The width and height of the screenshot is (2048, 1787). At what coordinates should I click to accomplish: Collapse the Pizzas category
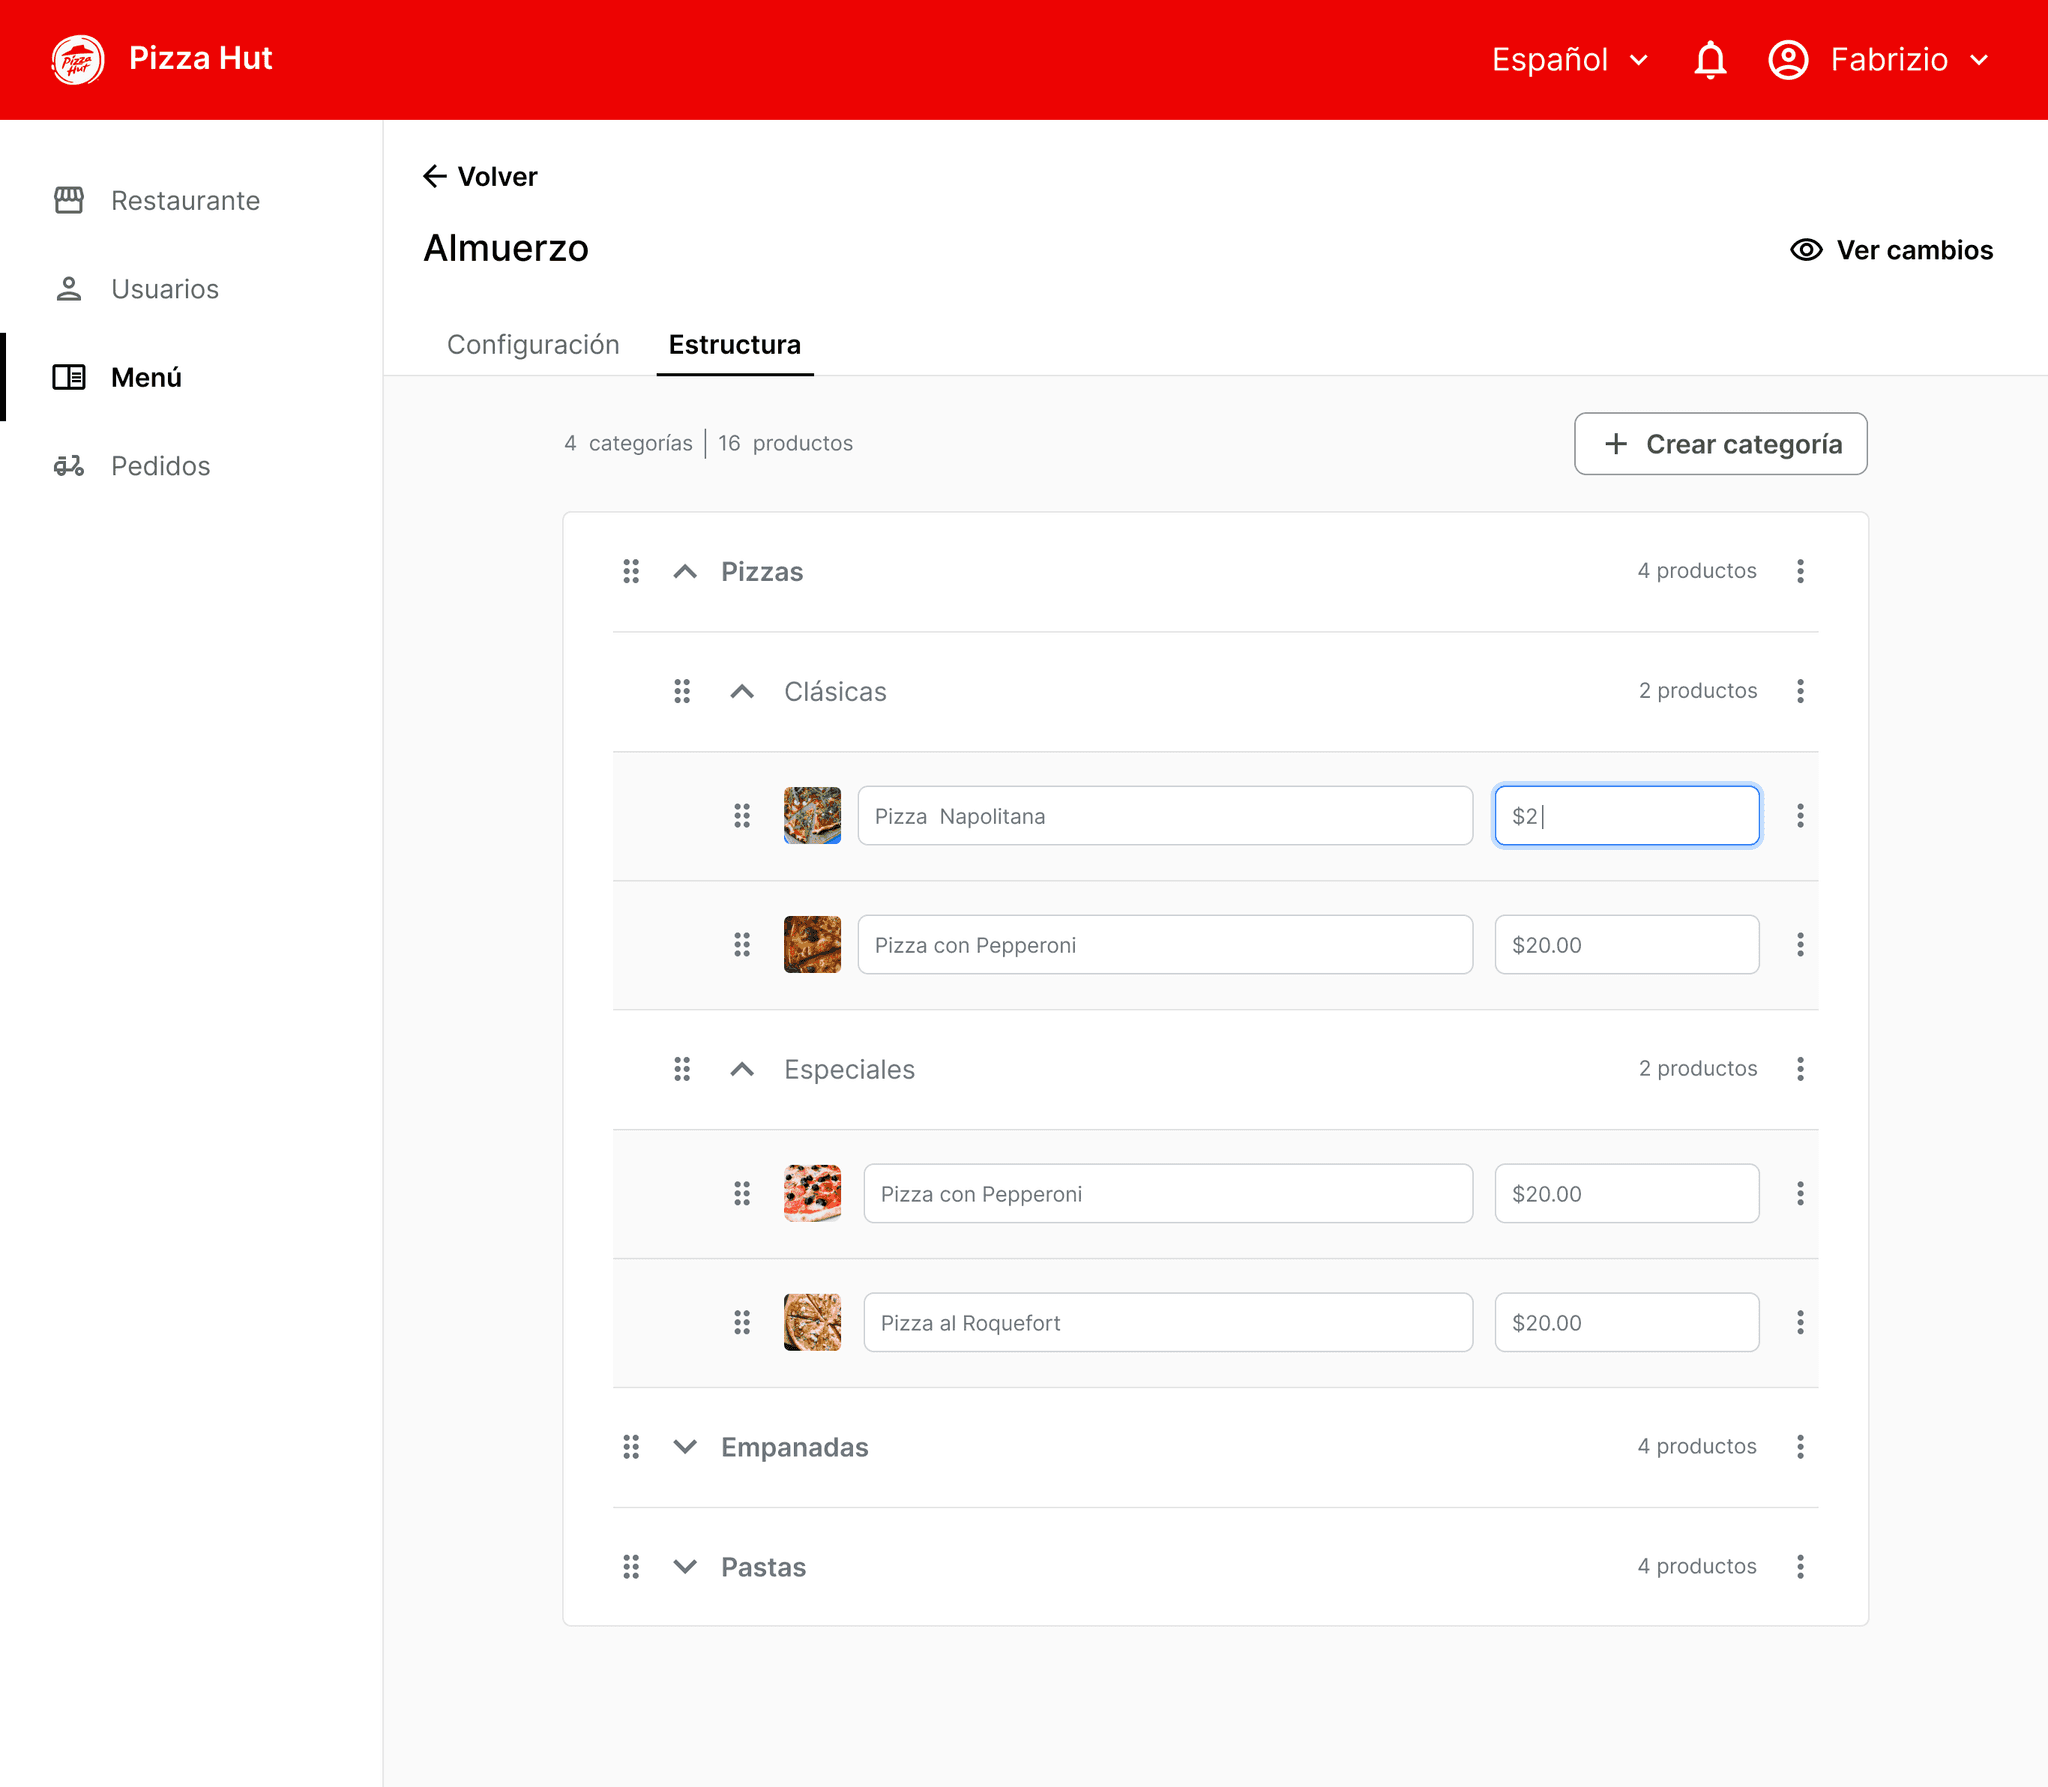coord(685,571)
